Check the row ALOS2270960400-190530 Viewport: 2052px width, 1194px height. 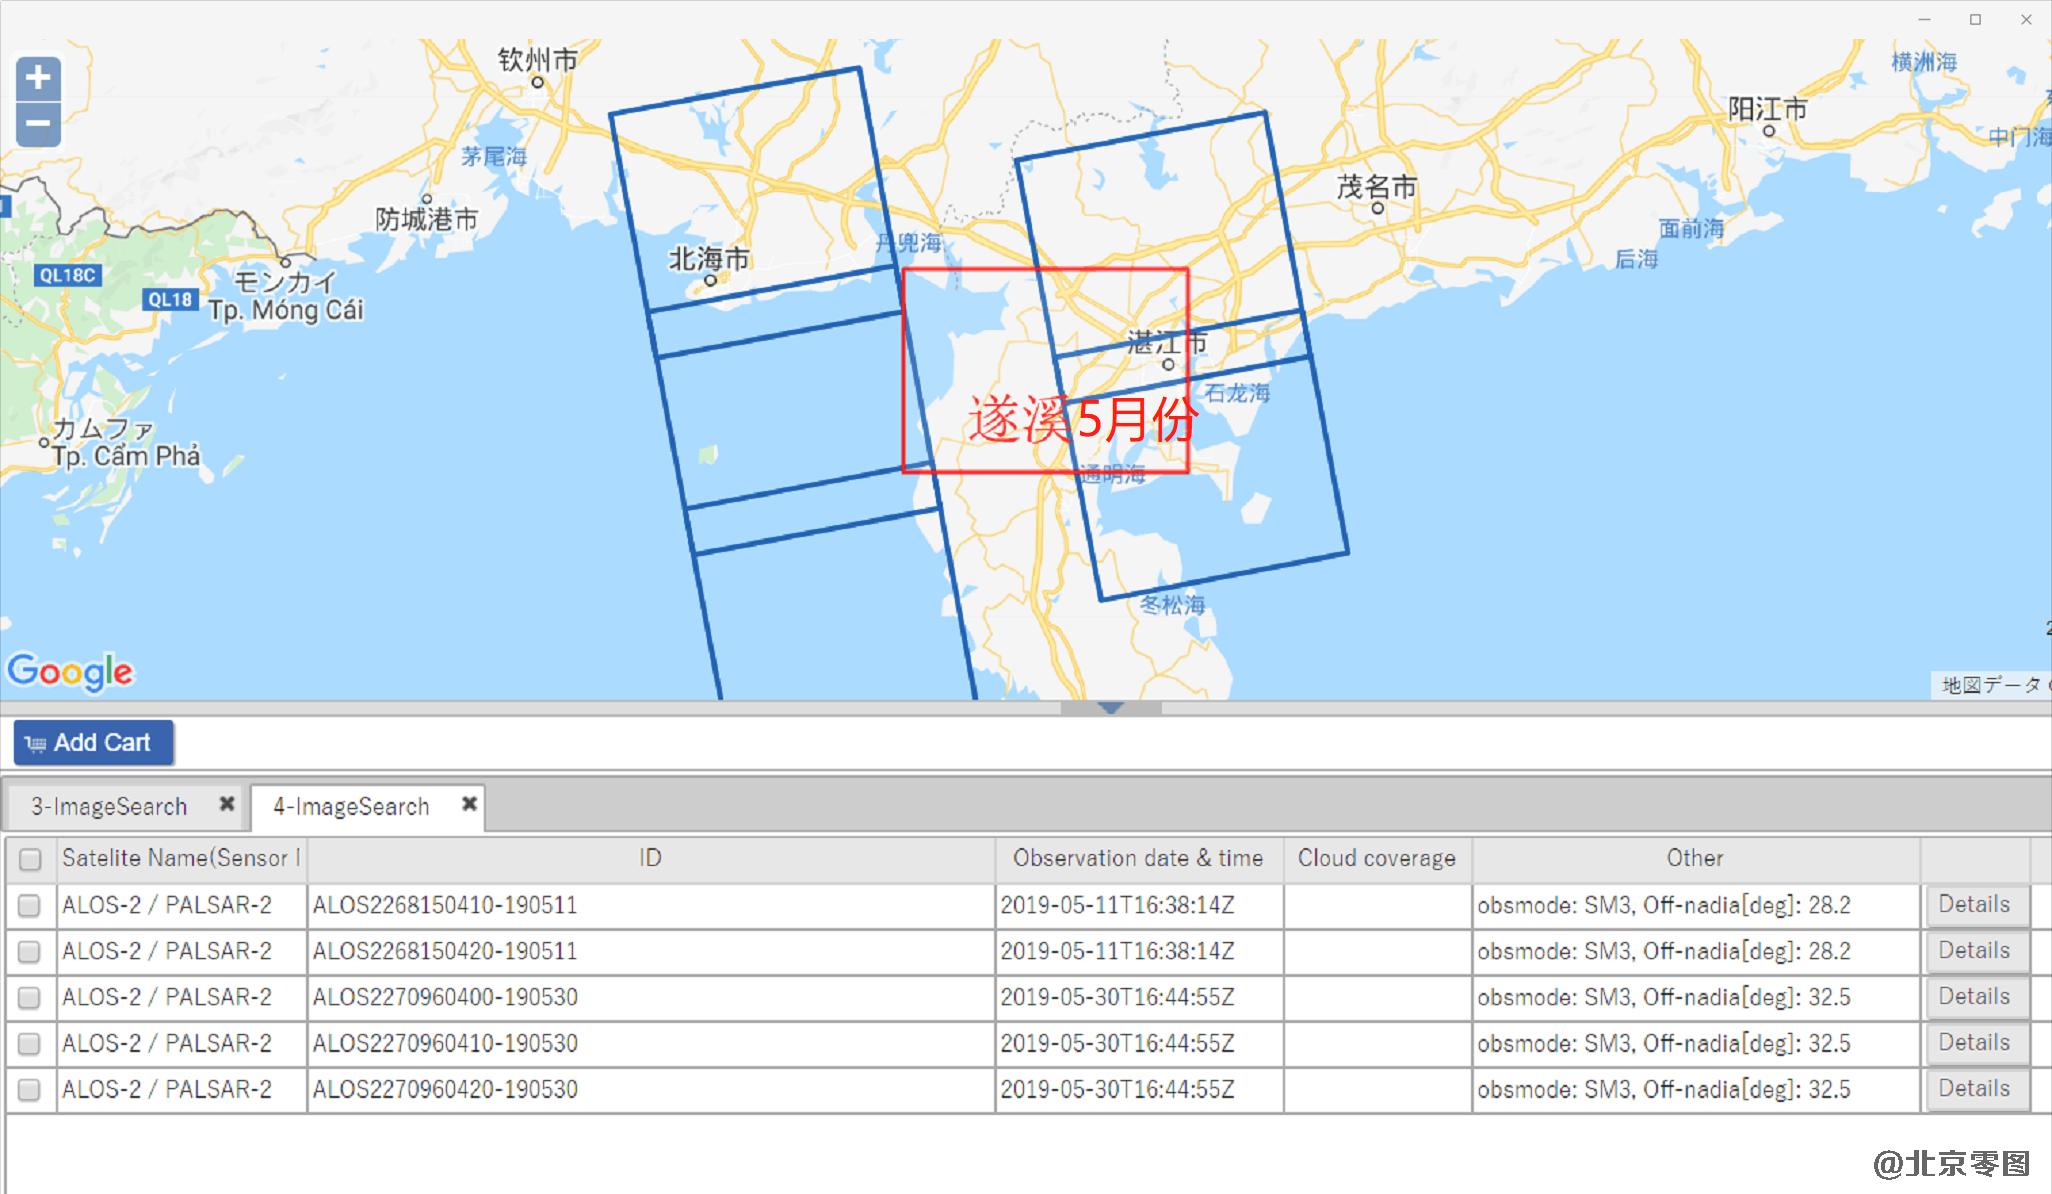coord(29,997)
